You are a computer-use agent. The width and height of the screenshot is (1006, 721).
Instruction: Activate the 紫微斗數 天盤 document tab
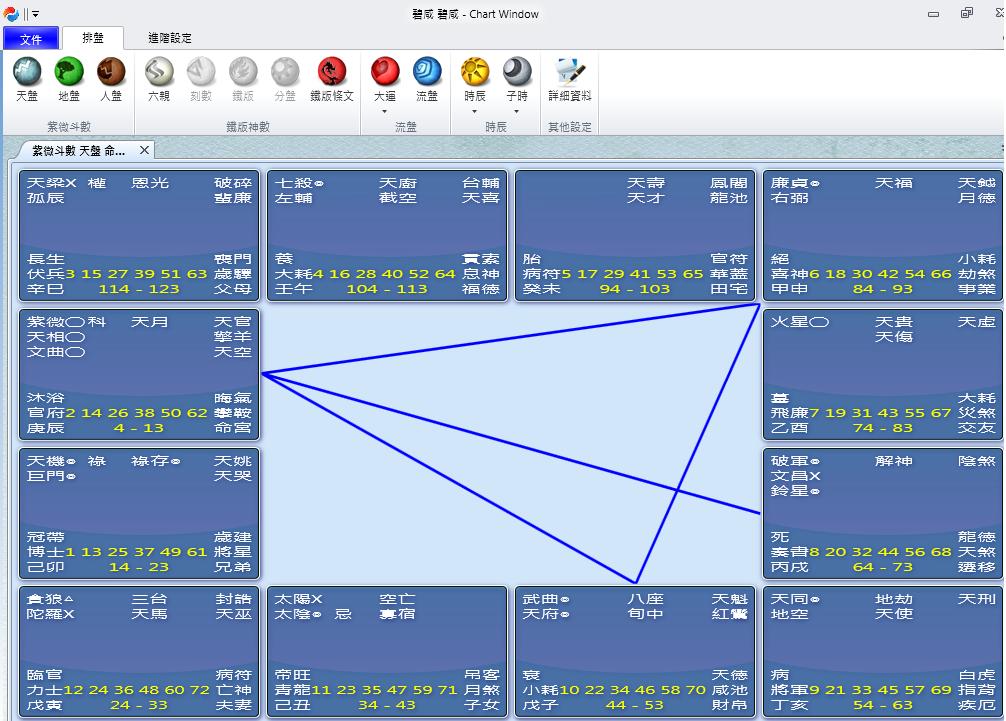(x=79, y=151)
